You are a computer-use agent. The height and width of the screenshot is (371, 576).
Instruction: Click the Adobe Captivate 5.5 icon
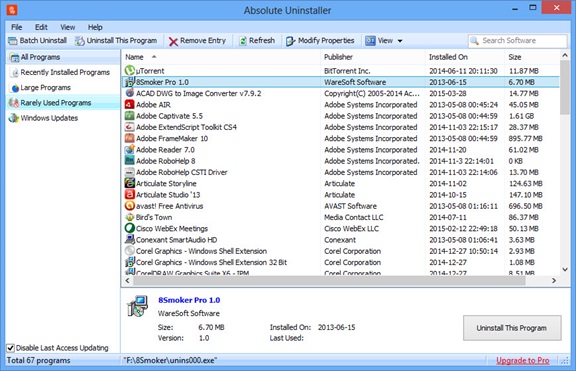click(130, 116)
